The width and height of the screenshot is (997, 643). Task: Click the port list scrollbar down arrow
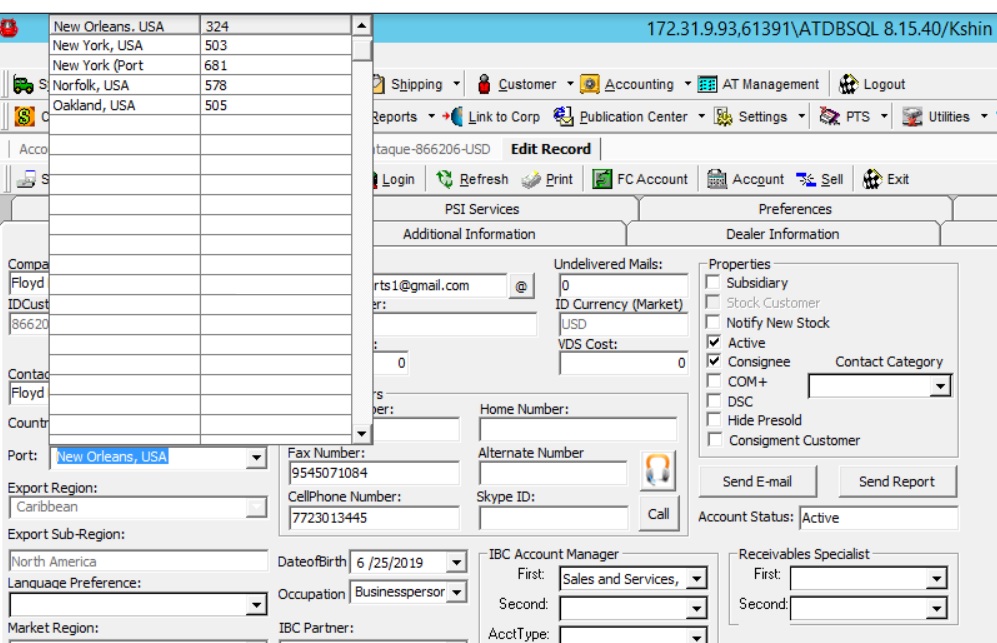(x=361, y=434)
